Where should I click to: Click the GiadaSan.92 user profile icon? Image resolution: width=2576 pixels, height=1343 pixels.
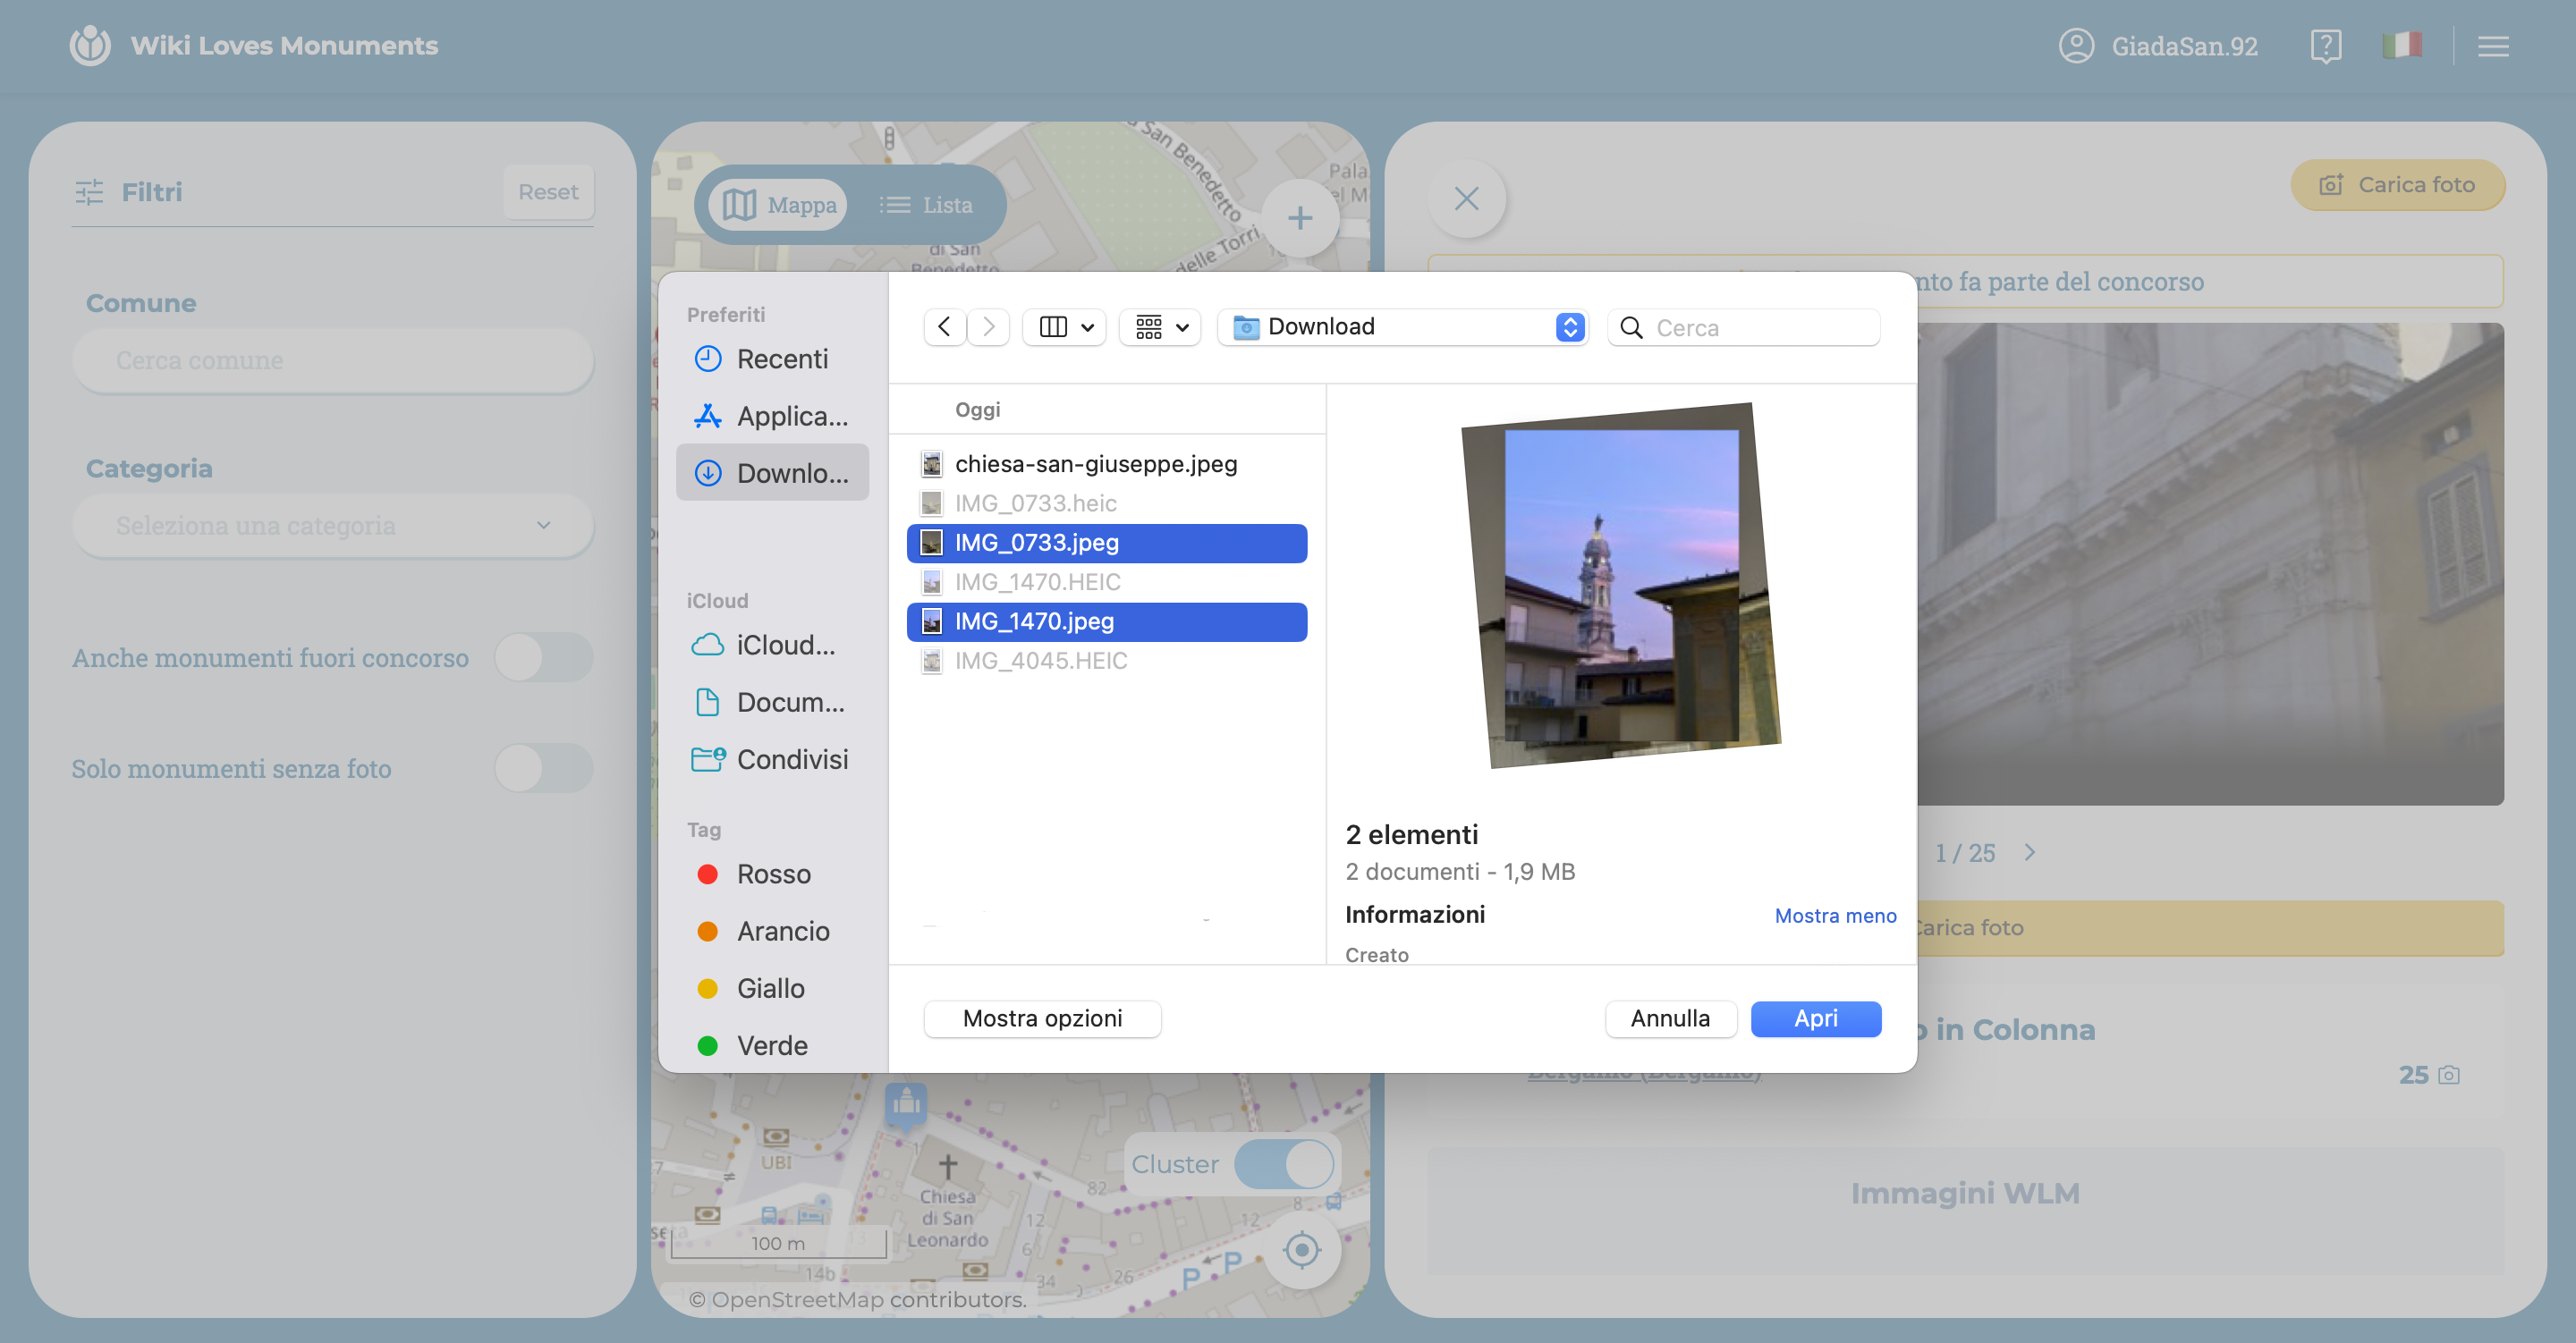(2076, 46)
